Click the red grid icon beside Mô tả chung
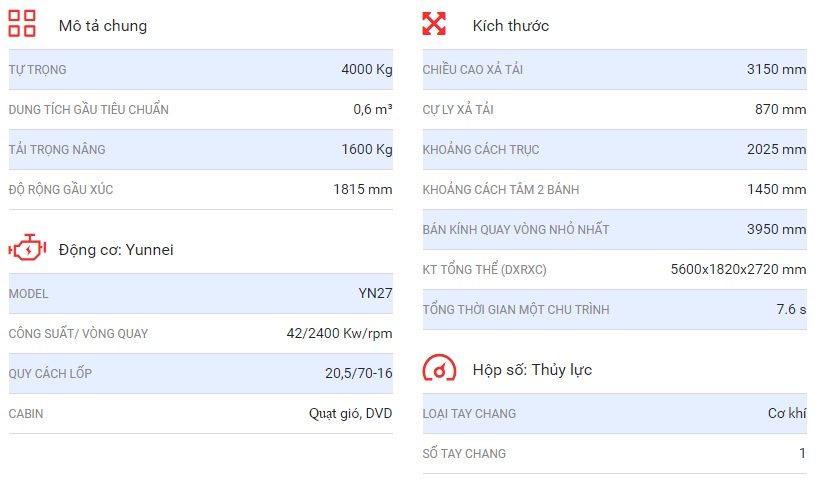The height and width of the screenshot is (482, 824). pyautogui.click(x=22, y=24)
